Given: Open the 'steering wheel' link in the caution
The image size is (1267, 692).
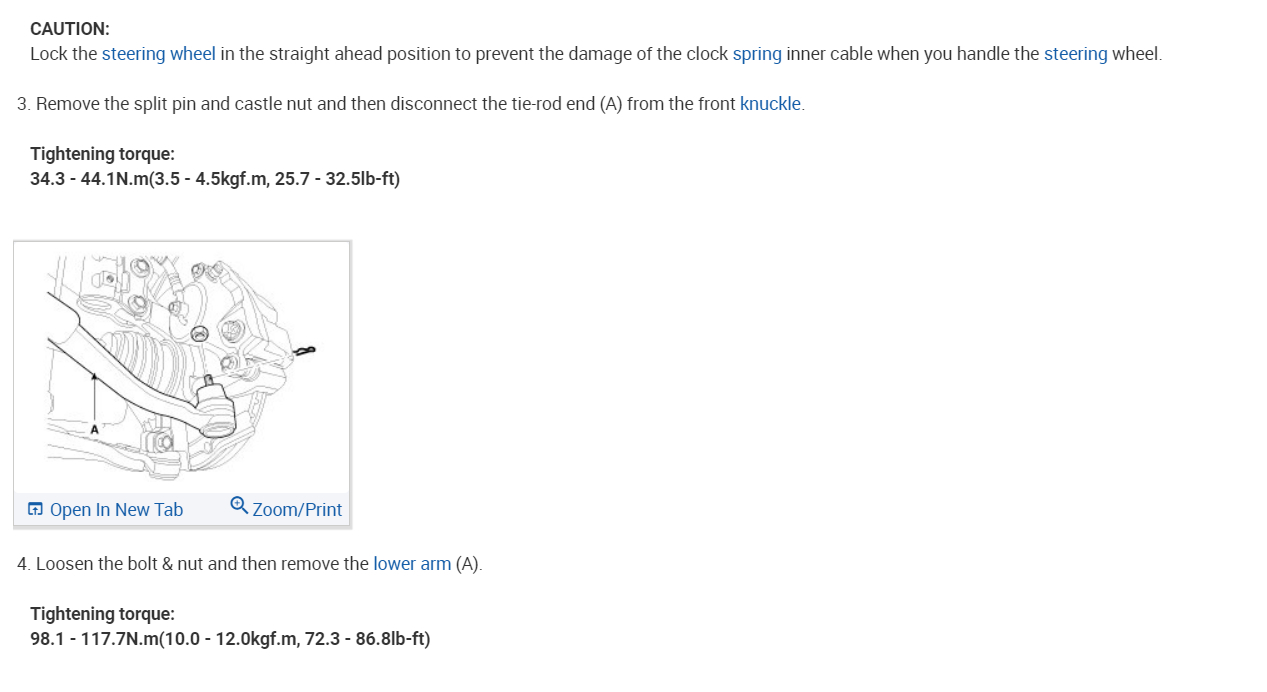Looking at the screenshot, I should tap(158, 54).
